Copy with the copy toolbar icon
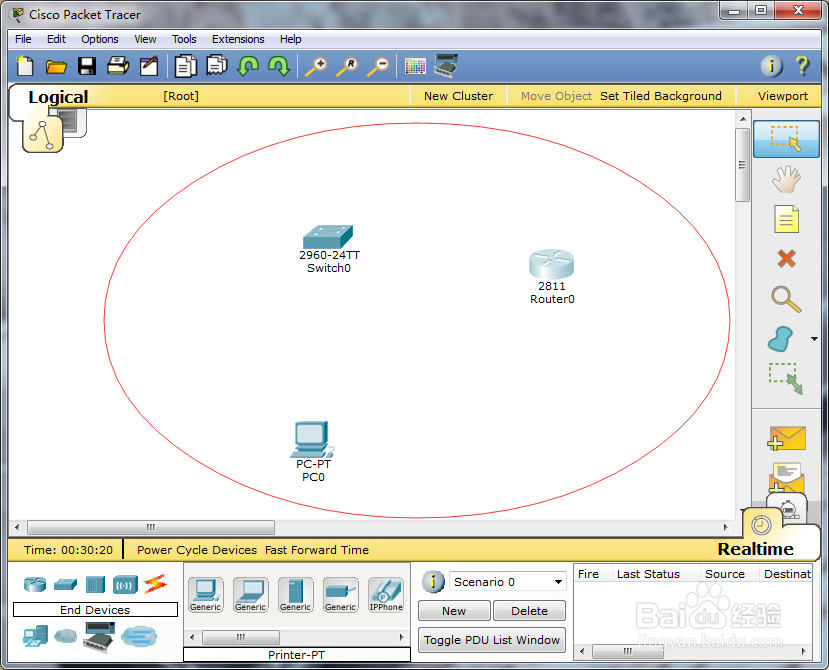 186,66
